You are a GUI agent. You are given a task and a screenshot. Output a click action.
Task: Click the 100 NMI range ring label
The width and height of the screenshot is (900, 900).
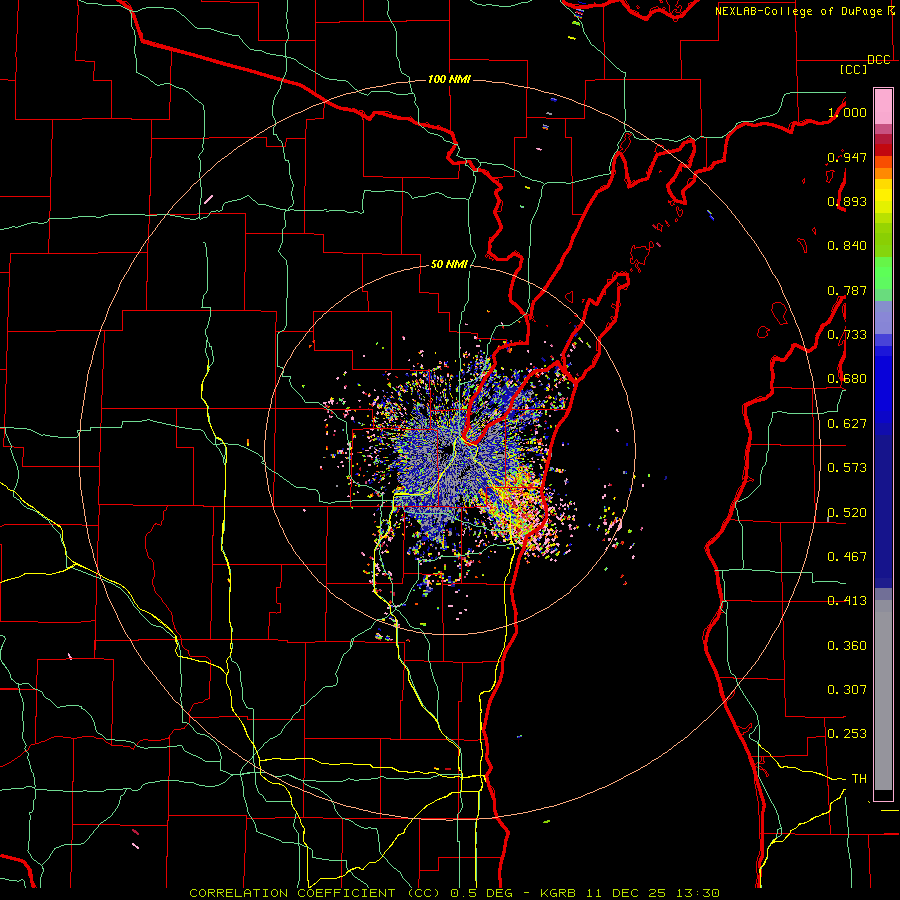(x=449, y=79)
